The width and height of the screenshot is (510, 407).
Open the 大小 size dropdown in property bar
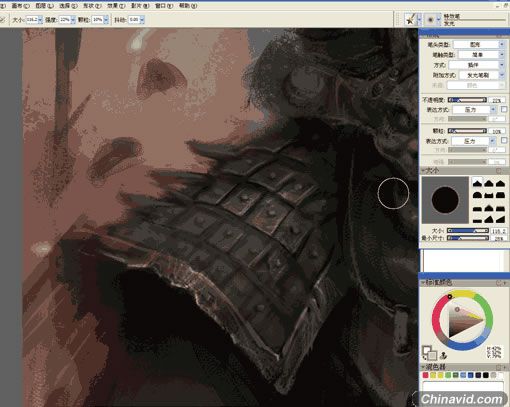click(40, 20)
